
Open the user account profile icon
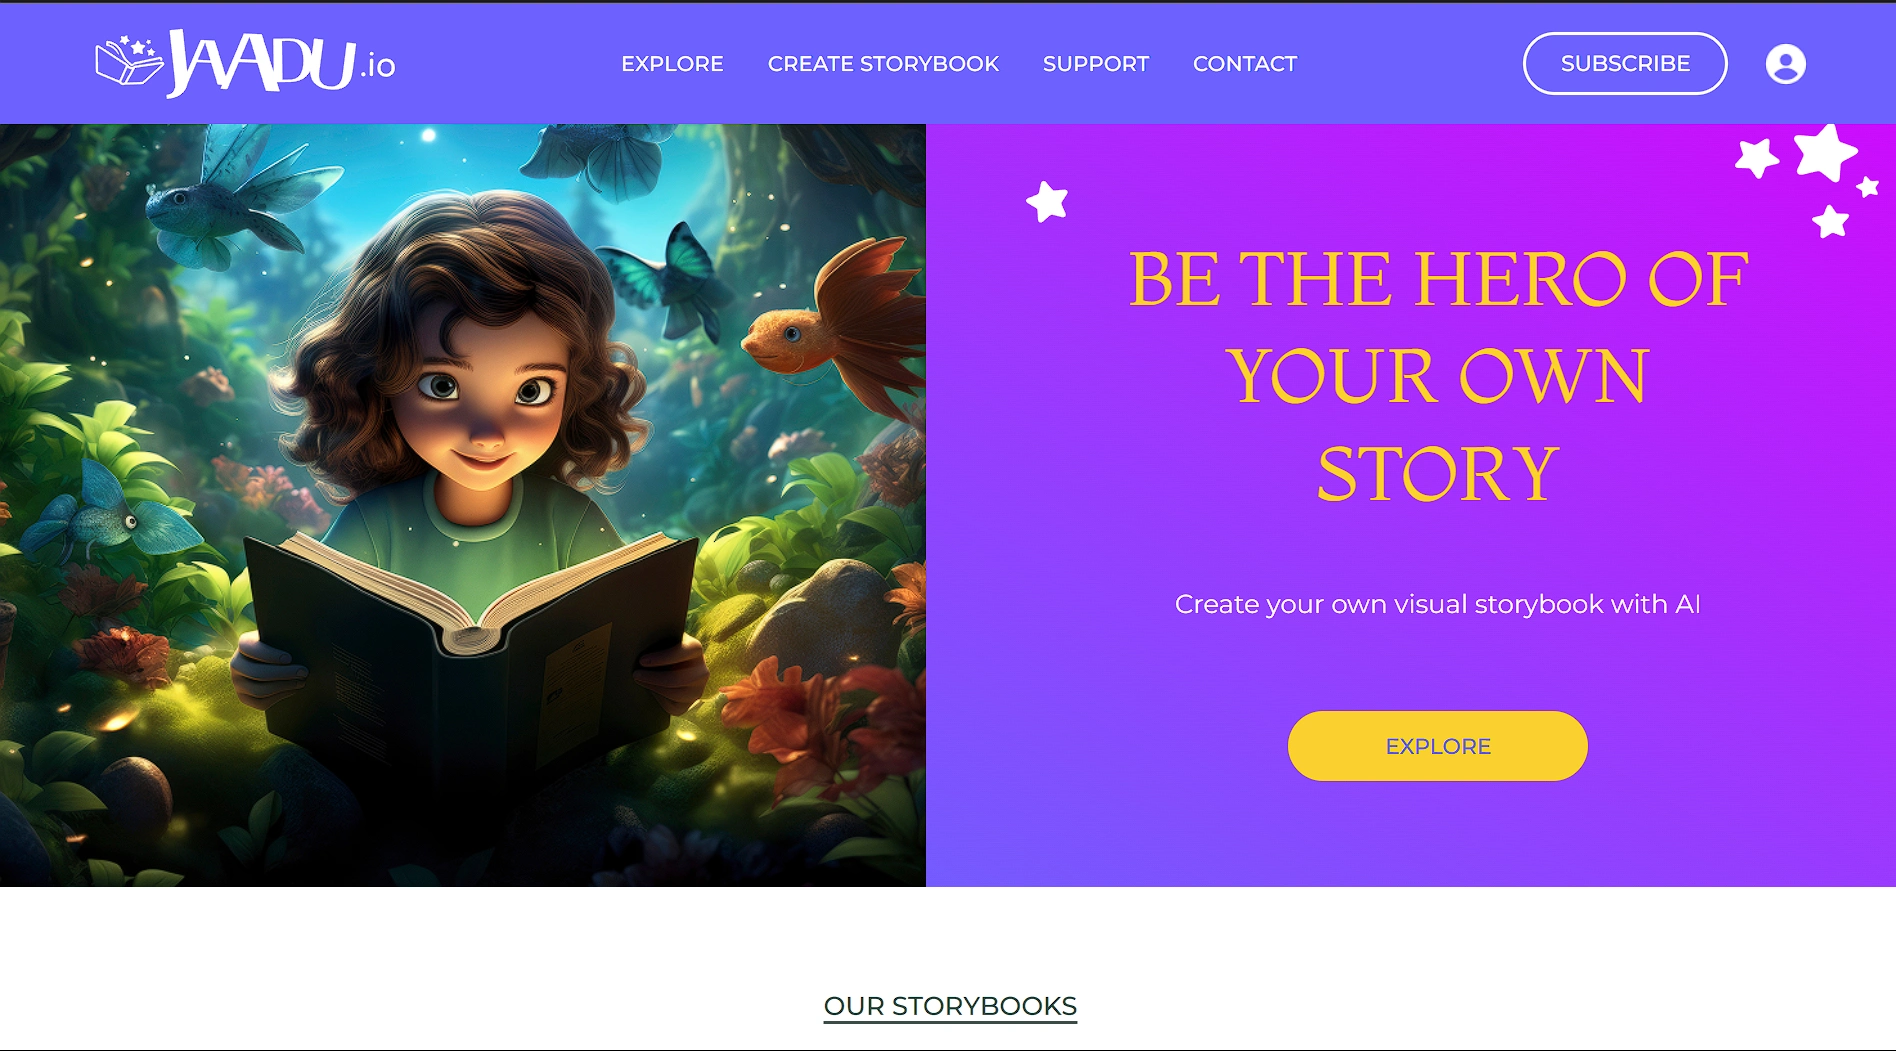(x=1785, y=64)
